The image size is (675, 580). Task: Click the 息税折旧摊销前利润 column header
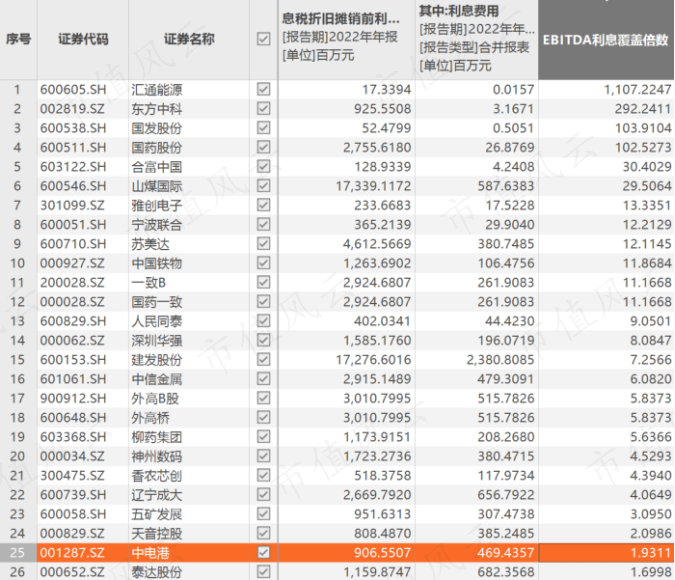coord(347,39)
